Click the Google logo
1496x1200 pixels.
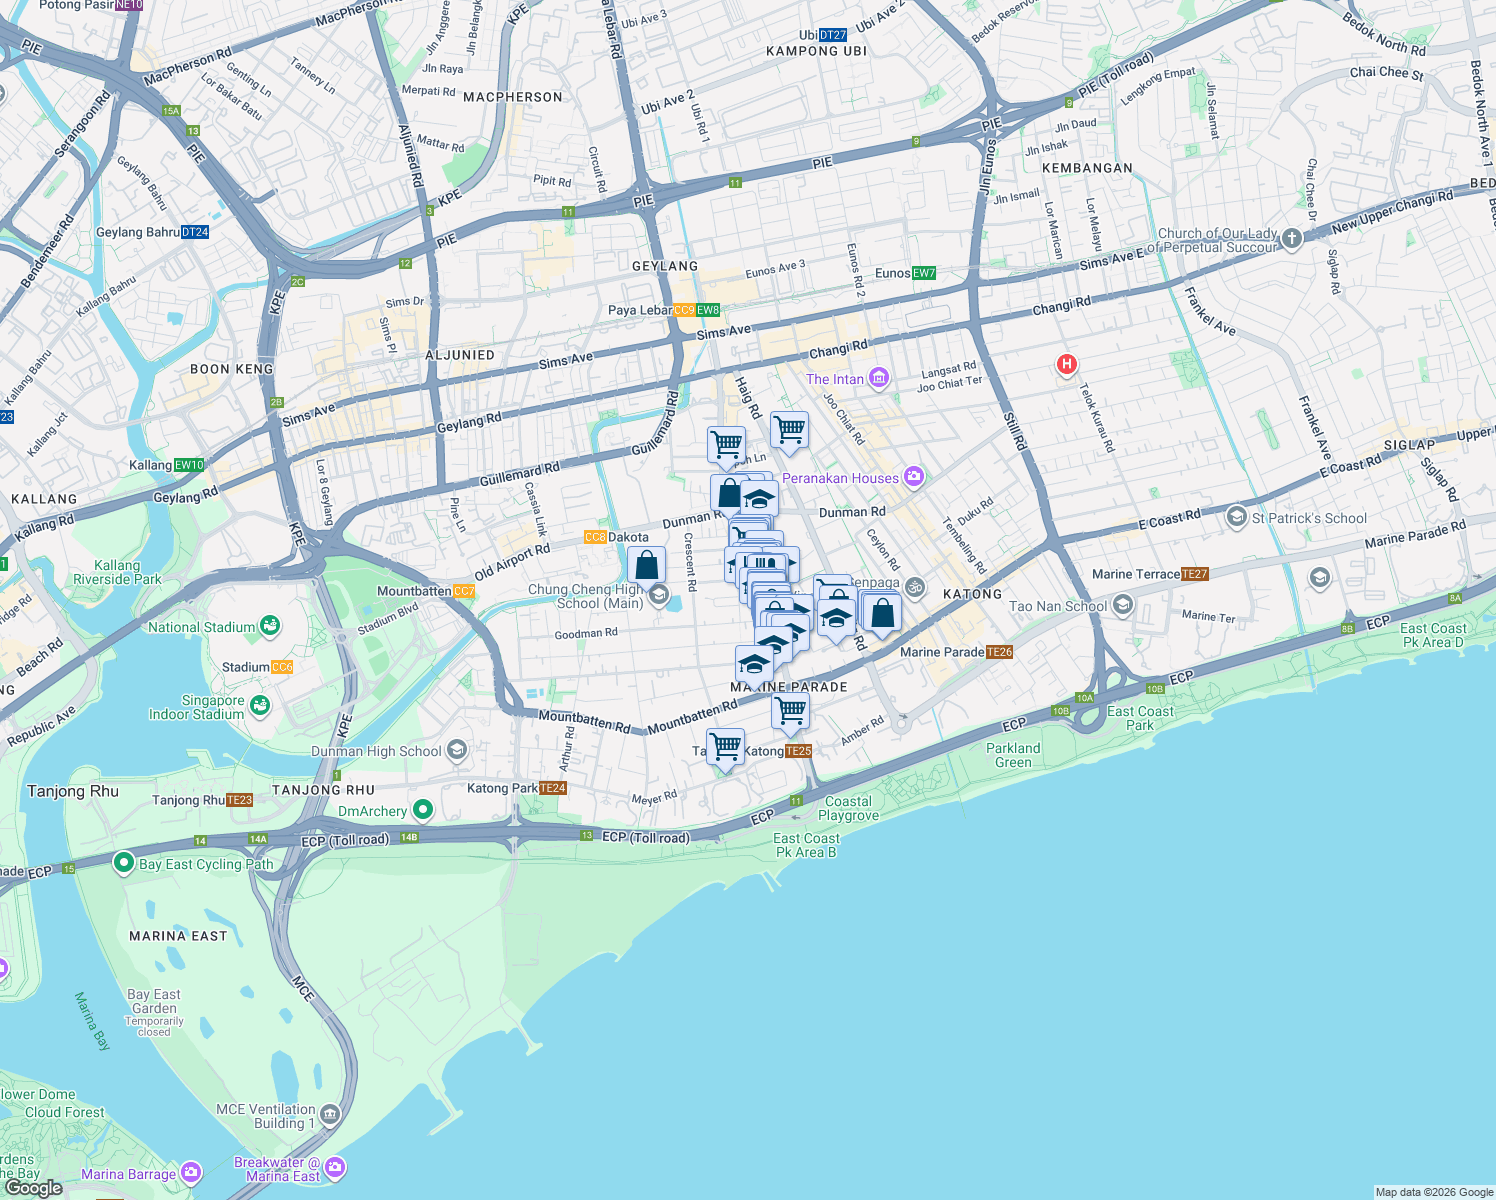33,1188
